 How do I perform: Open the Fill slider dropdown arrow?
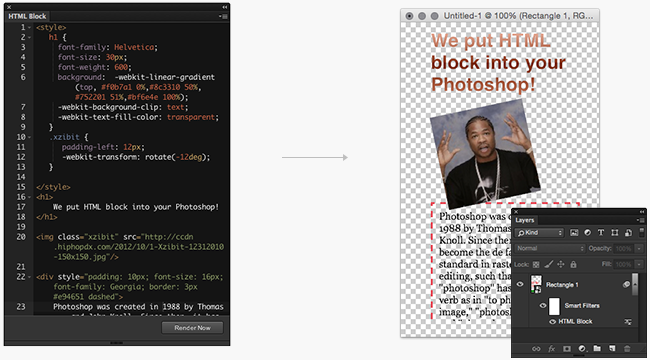(x=640, y=264)
